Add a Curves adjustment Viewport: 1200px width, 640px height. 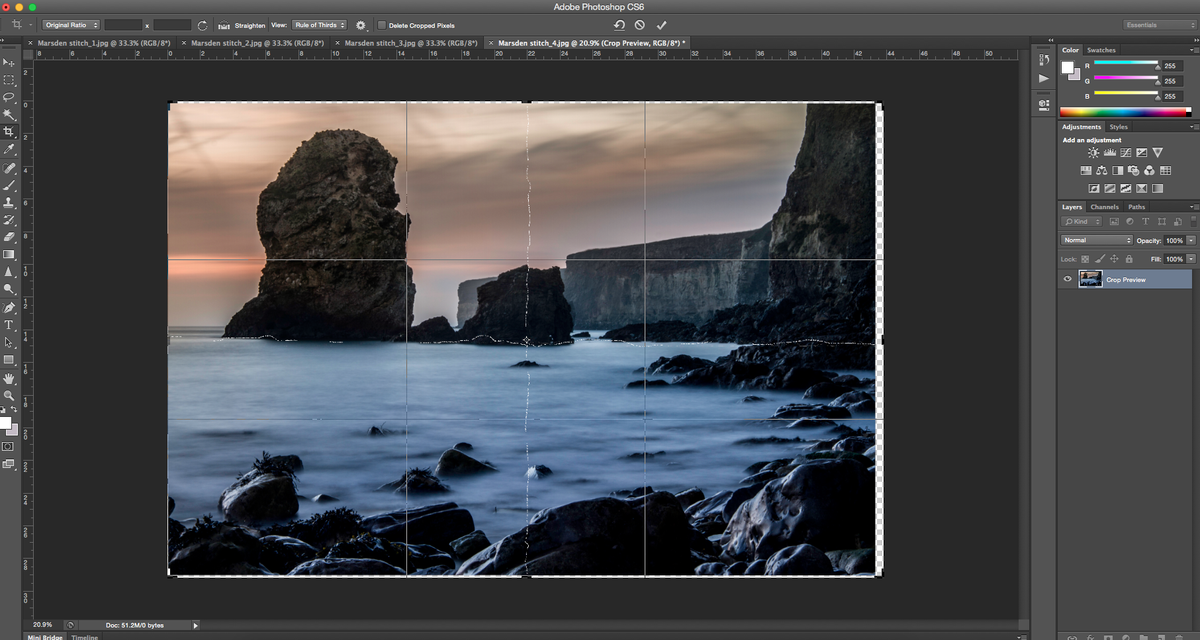[1126, 152]
